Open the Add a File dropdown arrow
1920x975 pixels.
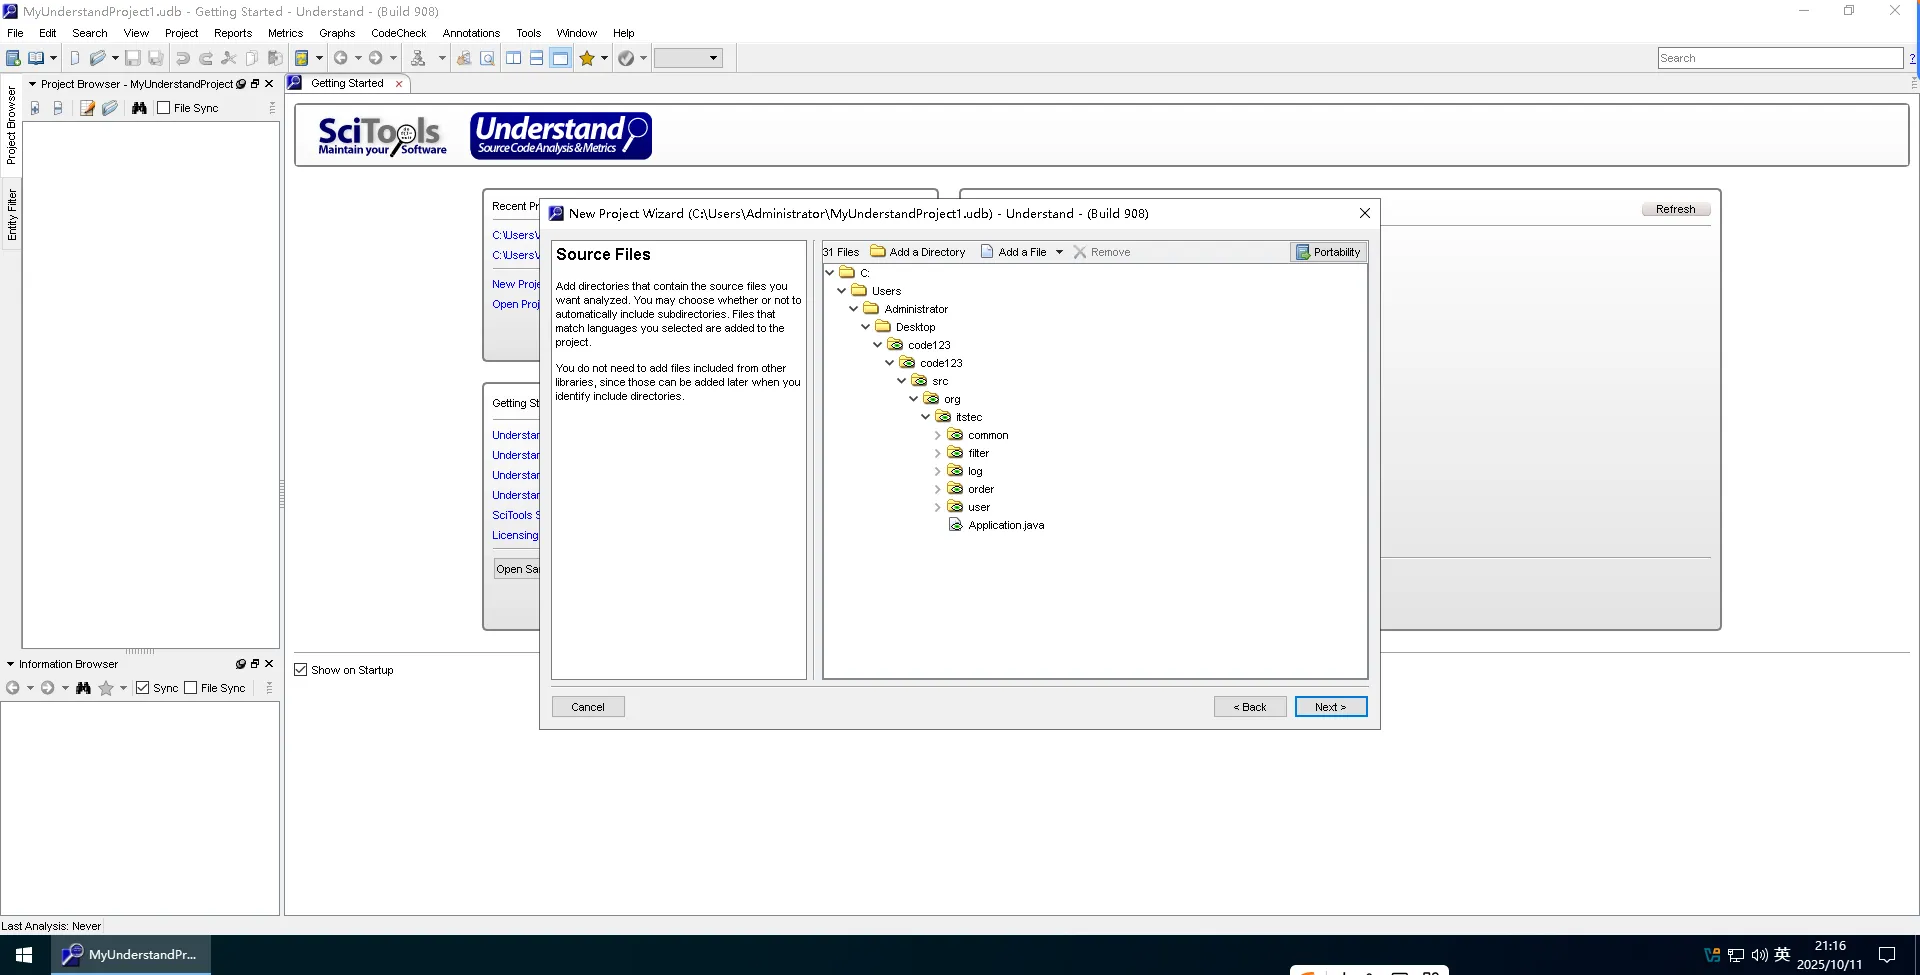point(1059,252)
